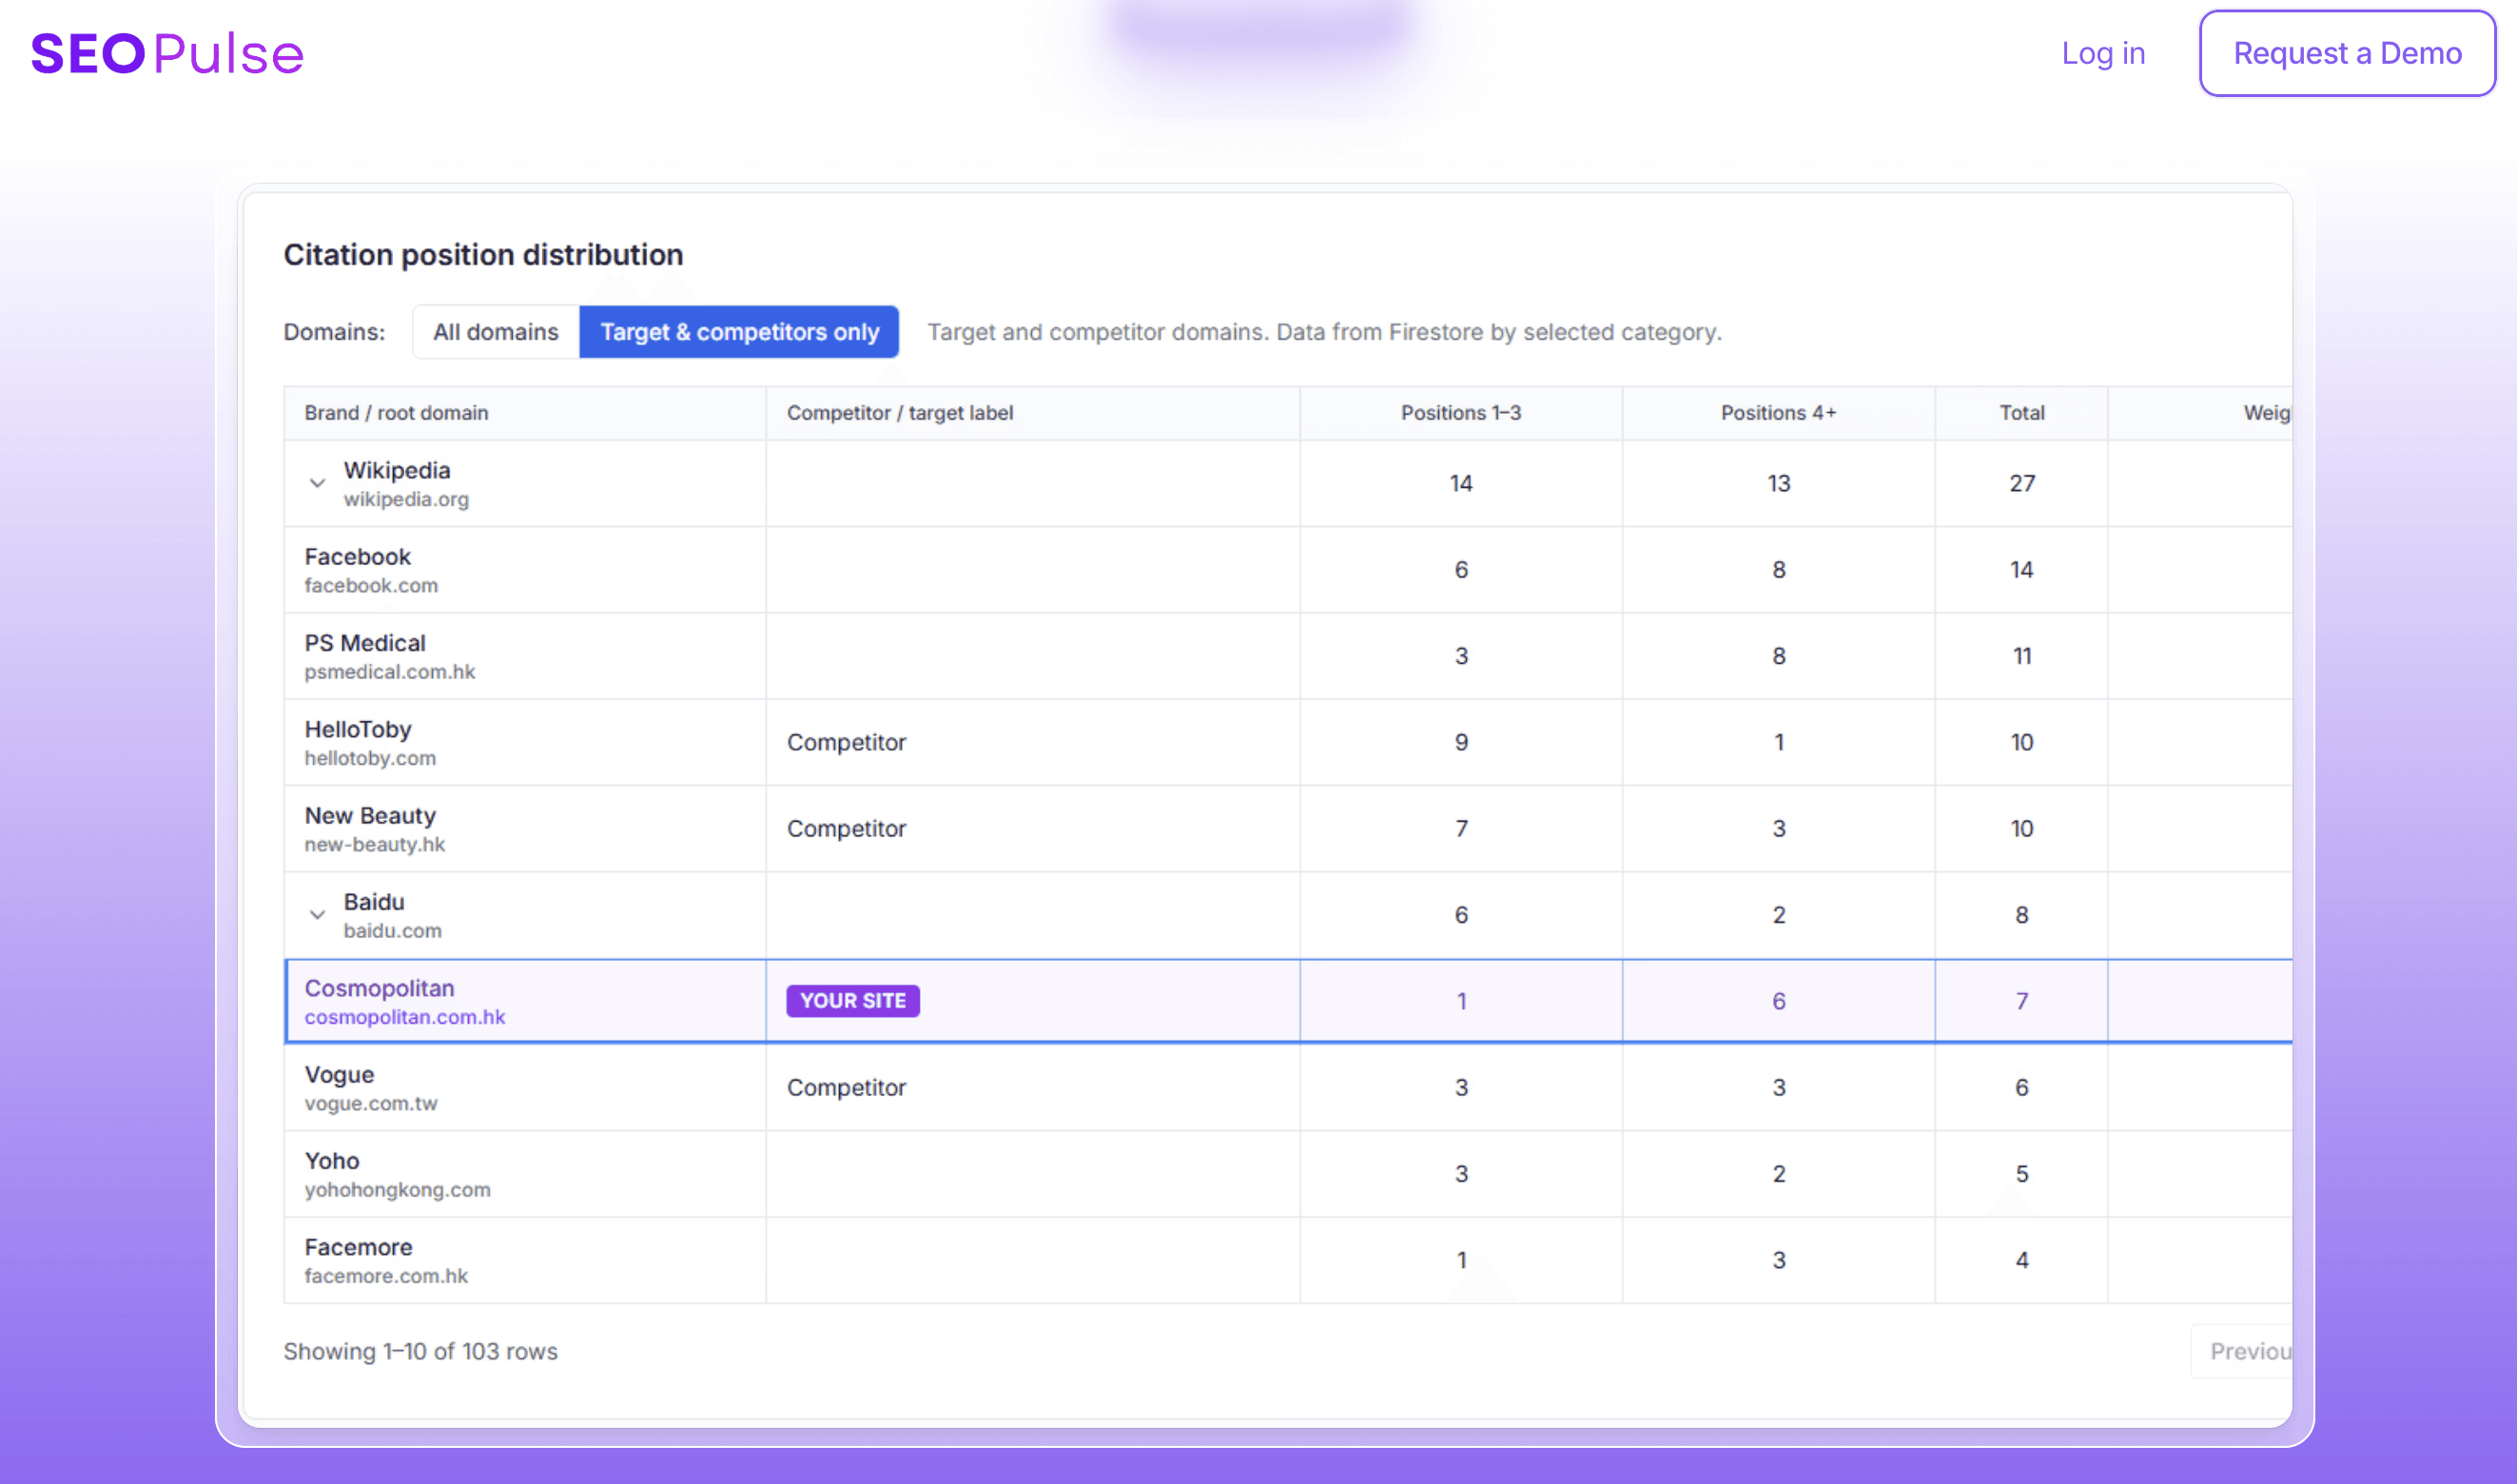Click the Competitor / target label header
The image size is (2517, 1484).
click(899, 413)
